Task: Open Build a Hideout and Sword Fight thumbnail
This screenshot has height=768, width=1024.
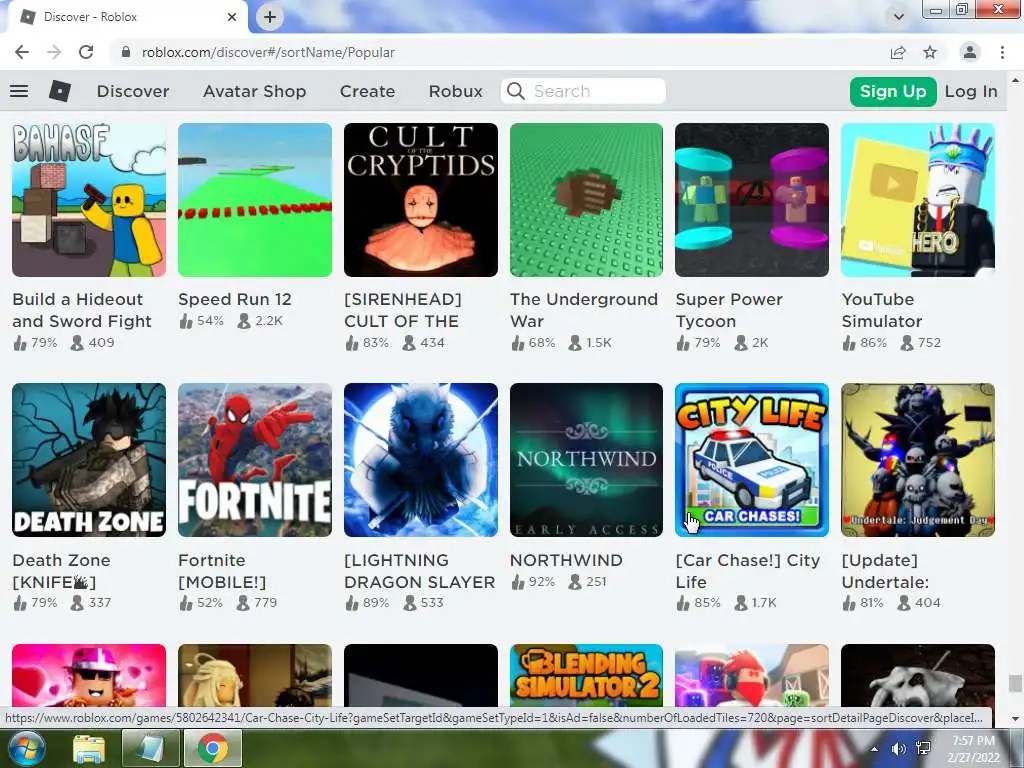Action: click(89, 200)
